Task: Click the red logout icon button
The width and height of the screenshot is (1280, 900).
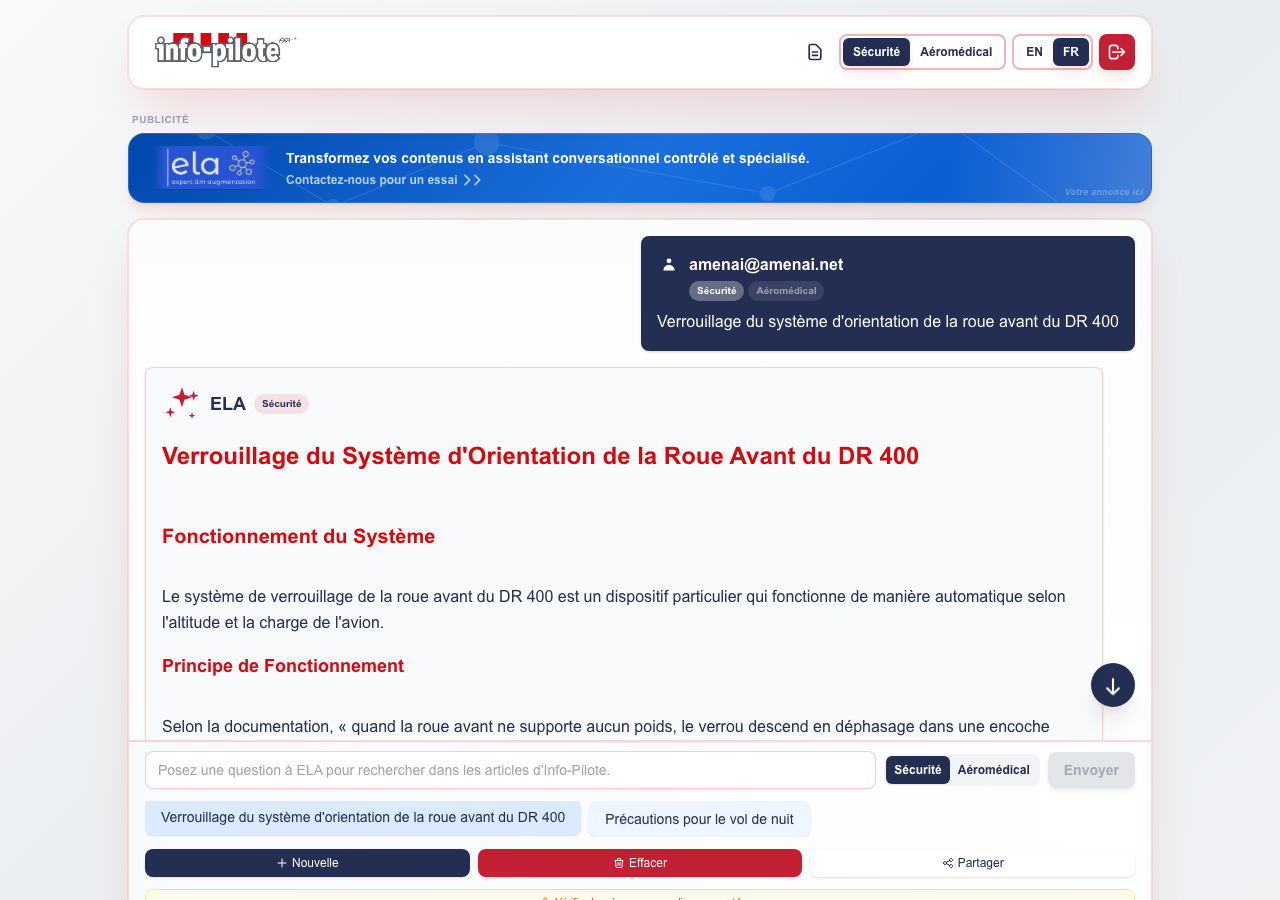Action: (x=1116, y=52)
